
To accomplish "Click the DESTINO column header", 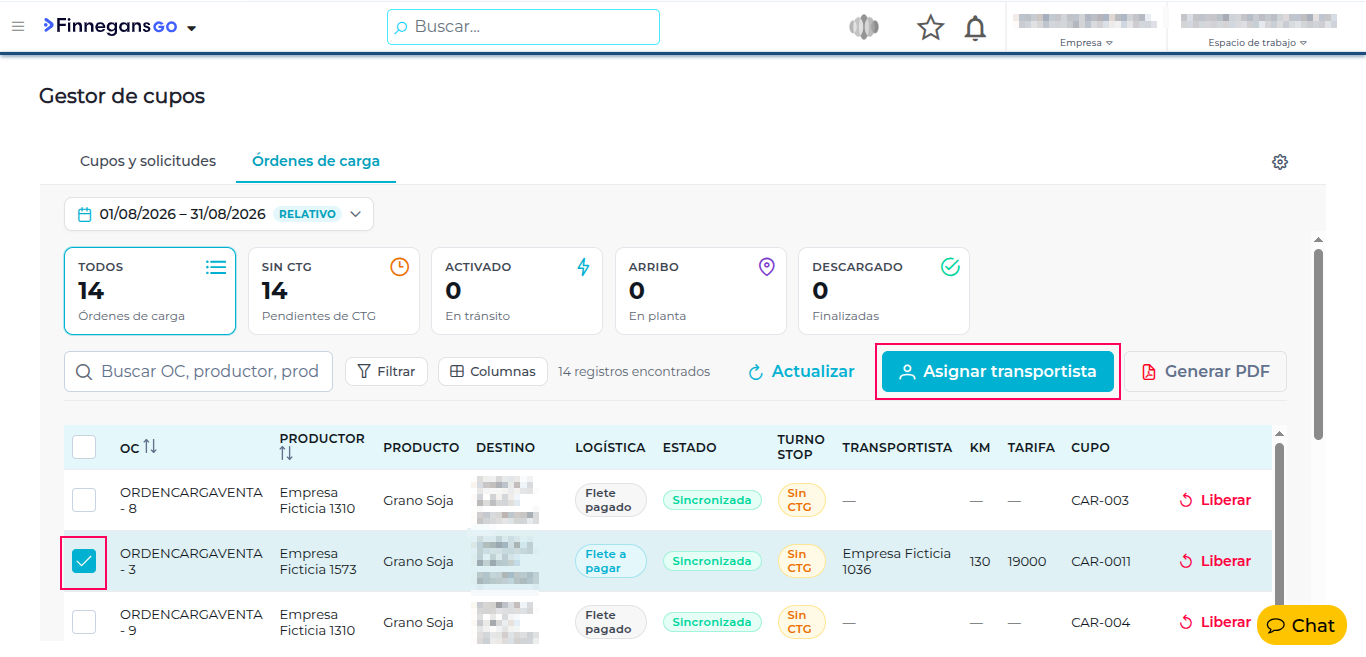I will [505, 448].
